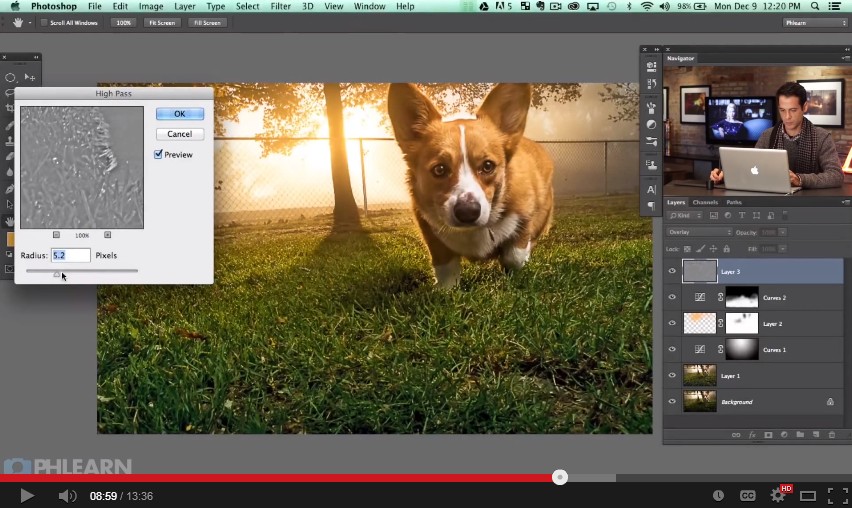Open the Fill value dropdown arrow
Image resolution: width=852 pixels, height=508 pixels.
782,249
